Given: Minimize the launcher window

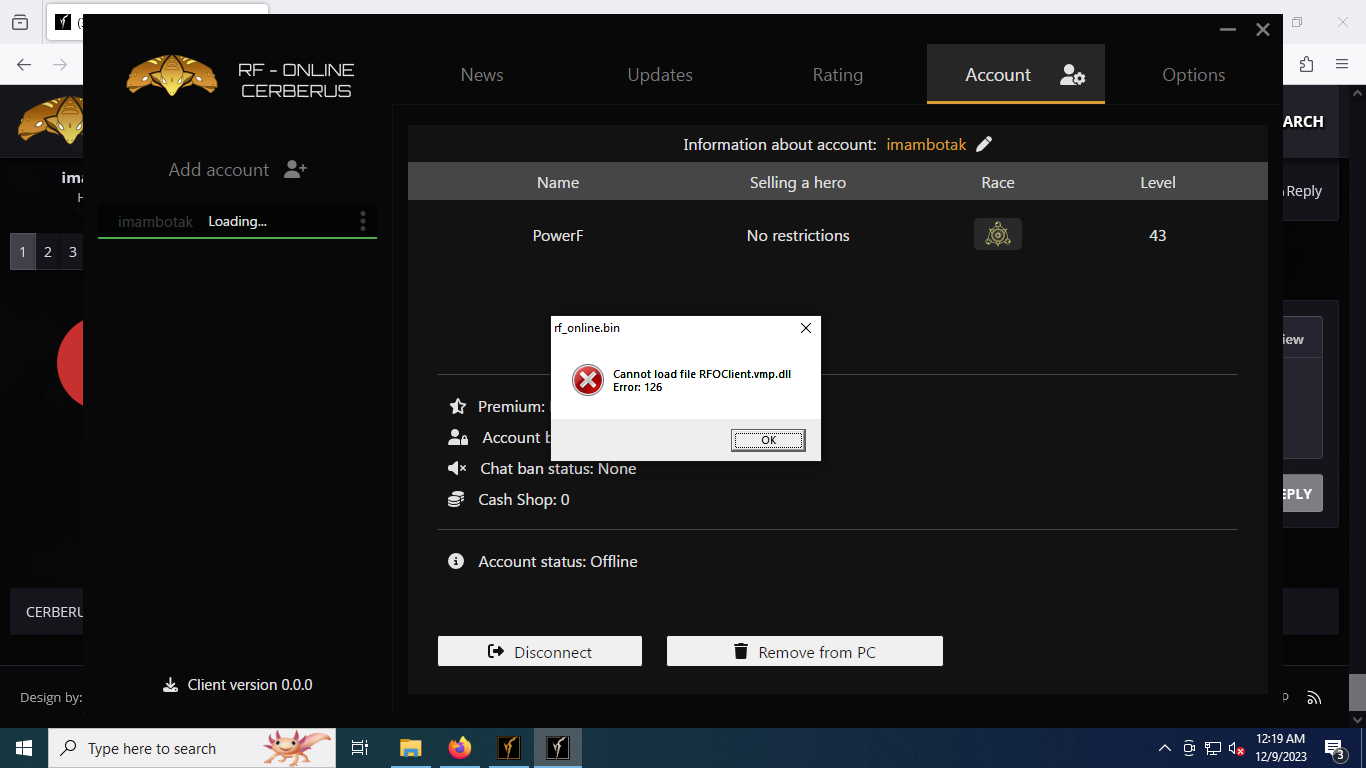Looking at the screenshot, I should (x=1228, y=30).
